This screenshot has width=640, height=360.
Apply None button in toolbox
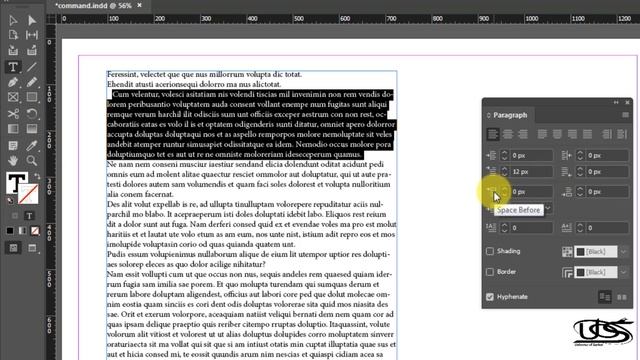35,231
